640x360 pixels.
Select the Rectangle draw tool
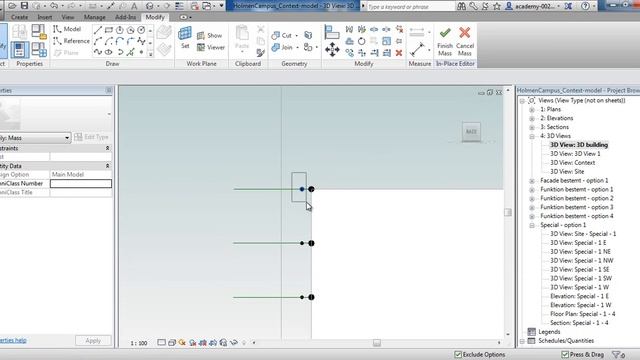tap(109, 30)
